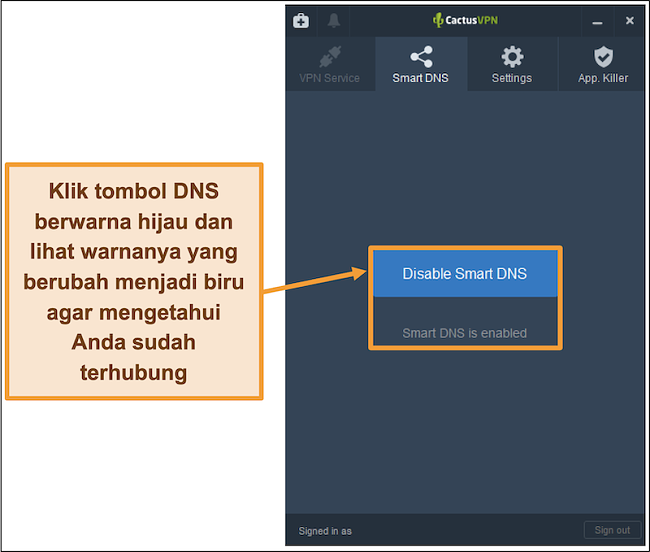Select the "Smart DNS is enabled" status text
Image resolution: width=650 pixels, height=552 pixels.
465,333
